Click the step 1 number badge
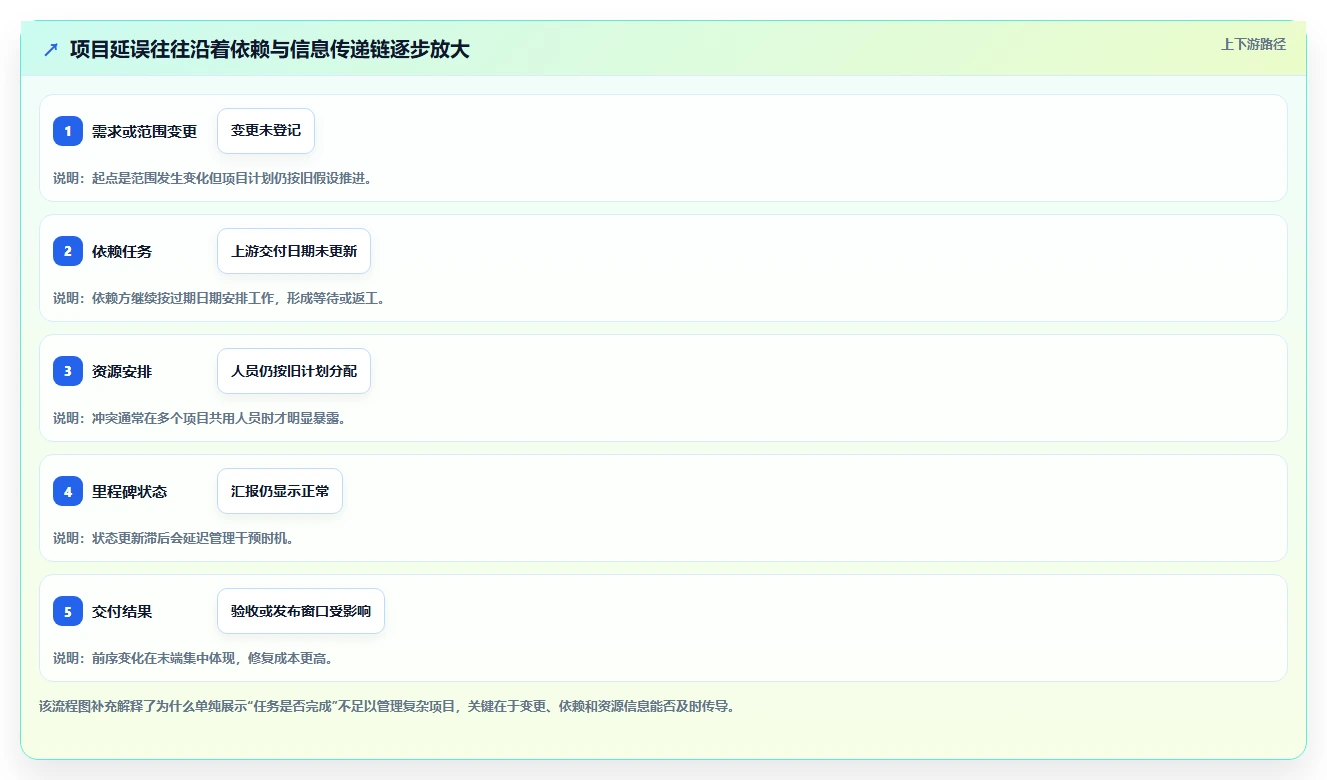This screenshot has height=780, width=1327. [x=68, y=131]
